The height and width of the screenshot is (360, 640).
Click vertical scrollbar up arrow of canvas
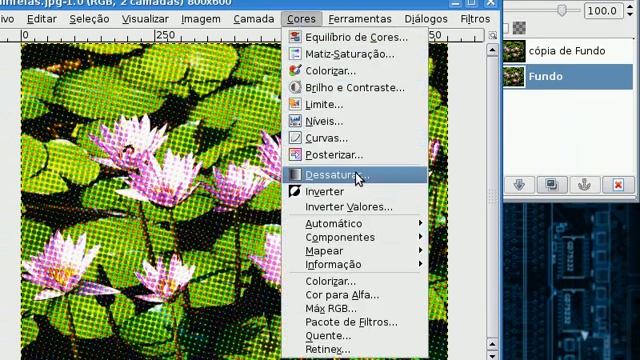(492, 50)
